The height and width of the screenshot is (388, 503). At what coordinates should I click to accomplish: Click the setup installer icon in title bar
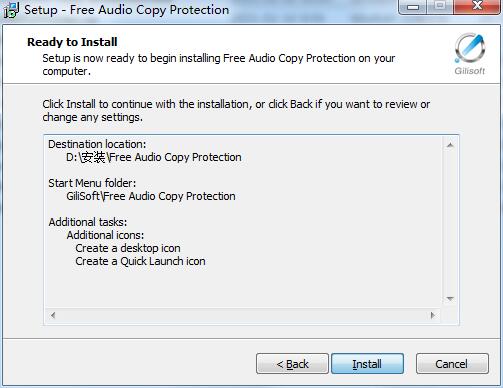[11, 10]
